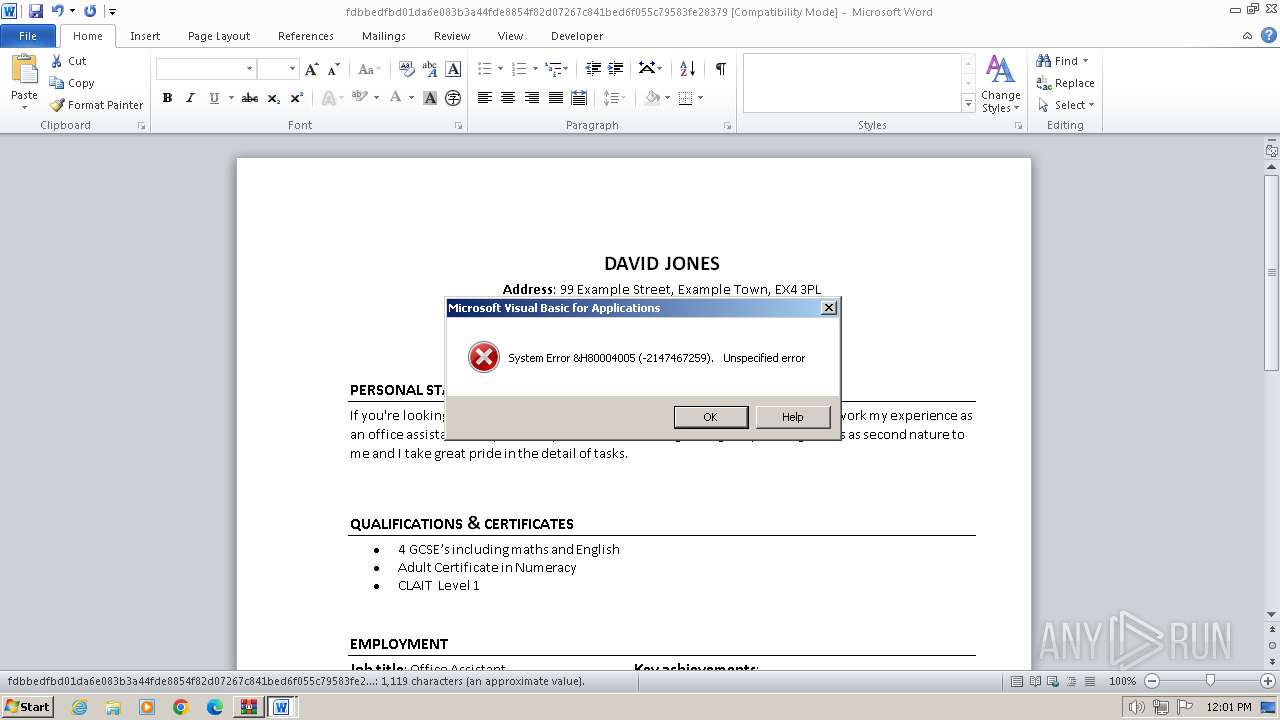Open Internet Explorer from taskbar

click(x=79, y=707)
